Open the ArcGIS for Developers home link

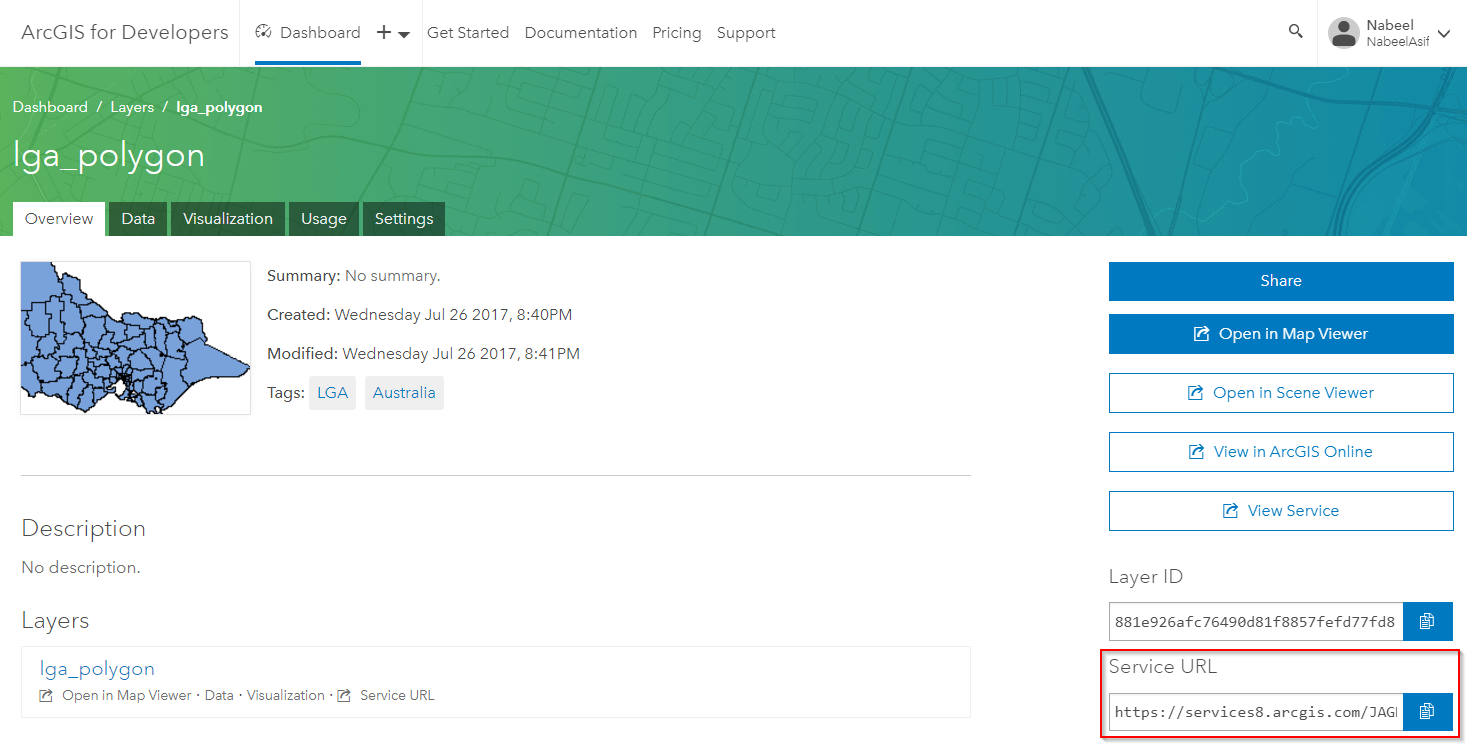[x=125, y=32]
